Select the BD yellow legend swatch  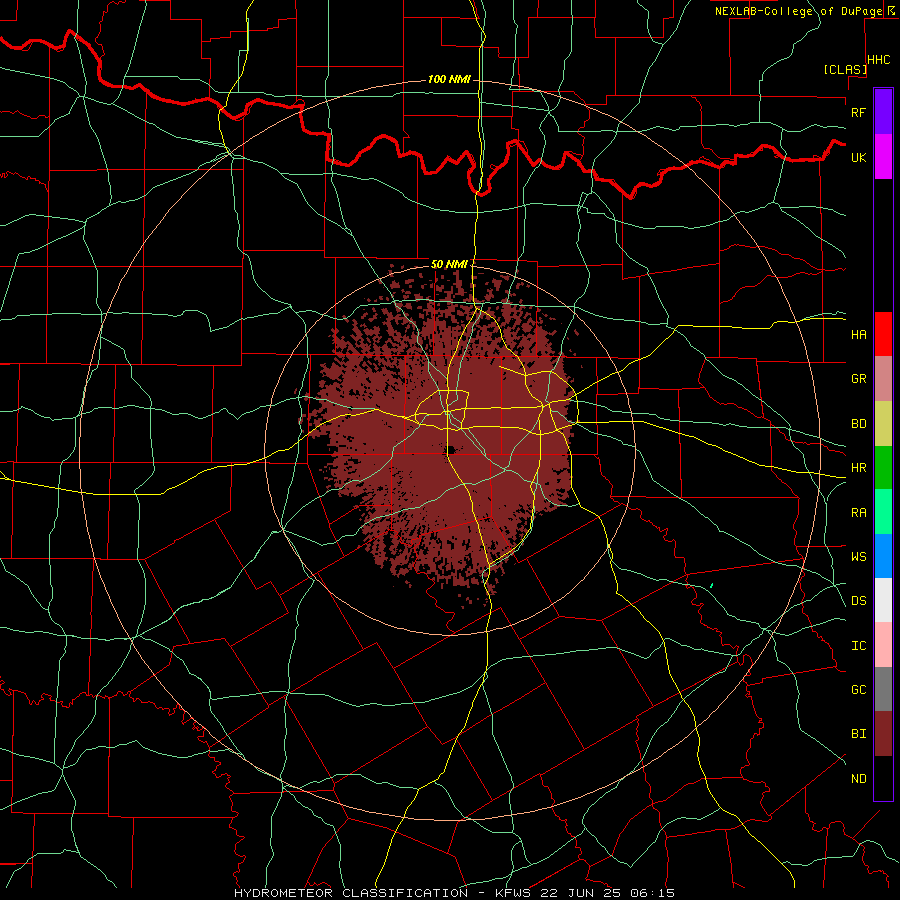click(883, 424)
